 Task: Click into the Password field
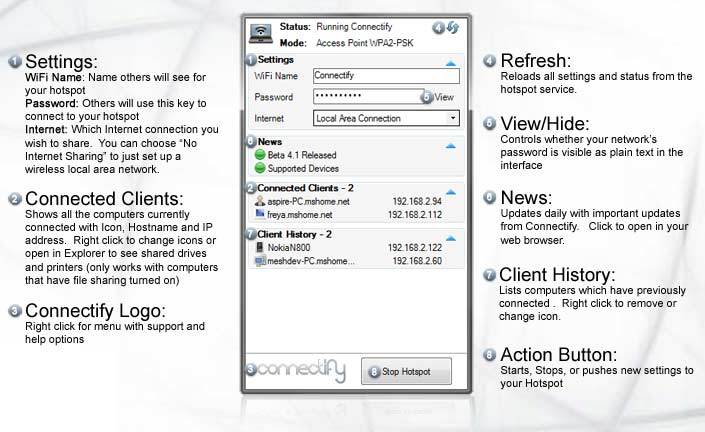point(368,96)
